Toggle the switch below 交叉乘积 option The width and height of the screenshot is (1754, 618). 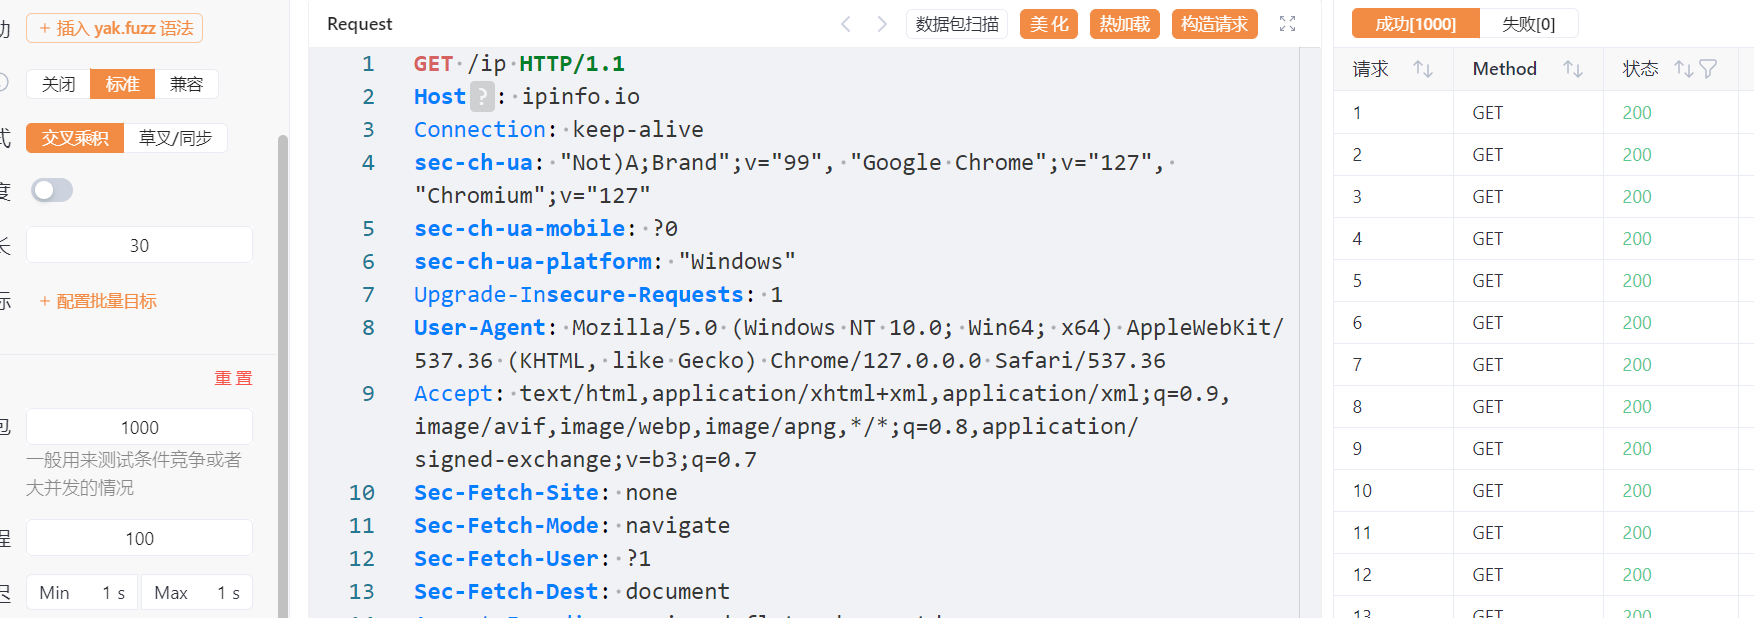52,190
